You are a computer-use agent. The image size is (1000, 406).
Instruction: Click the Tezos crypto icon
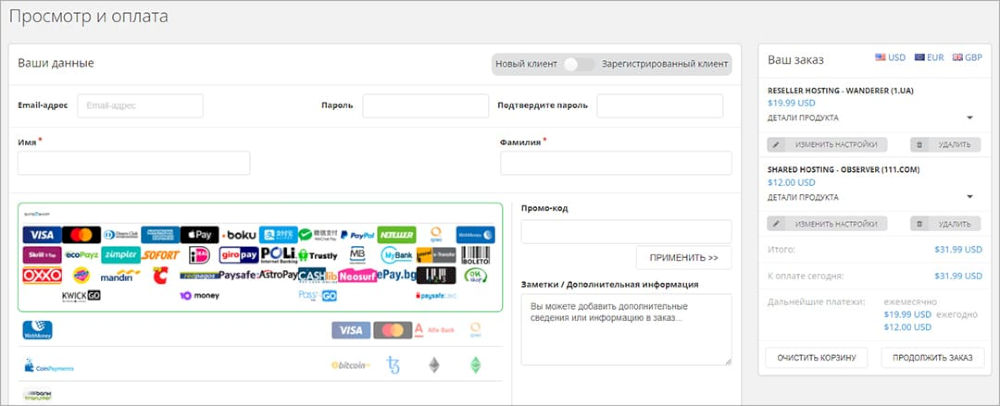(393, 365)
